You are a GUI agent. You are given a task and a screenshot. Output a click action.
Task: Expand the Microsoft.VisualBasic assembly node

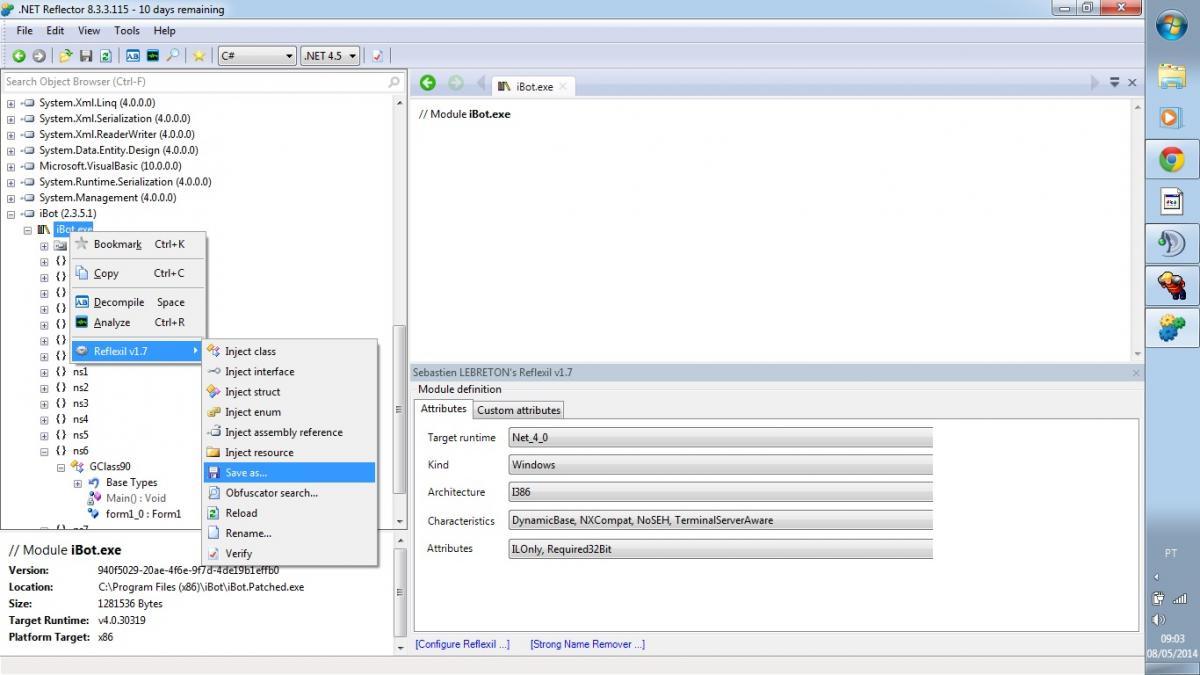[x=11, y=166]
